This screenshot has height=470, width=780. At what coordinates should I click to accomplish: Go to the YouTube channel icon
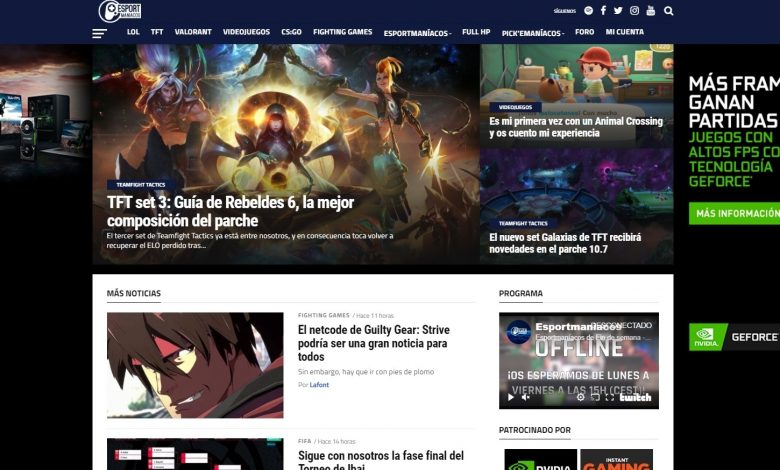click(650, 11)
